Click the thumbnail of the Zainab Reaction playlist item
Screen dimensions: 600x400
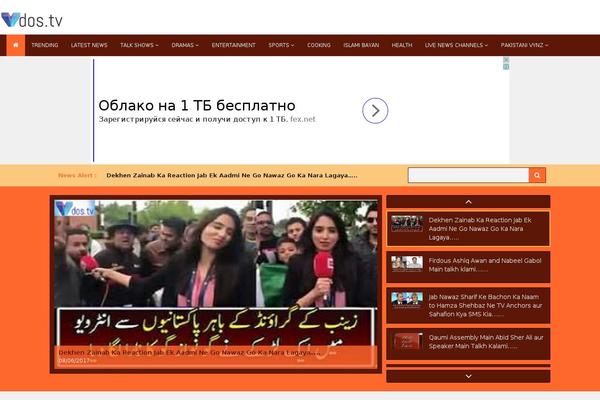pyautogui.click(x=407, y=224)
